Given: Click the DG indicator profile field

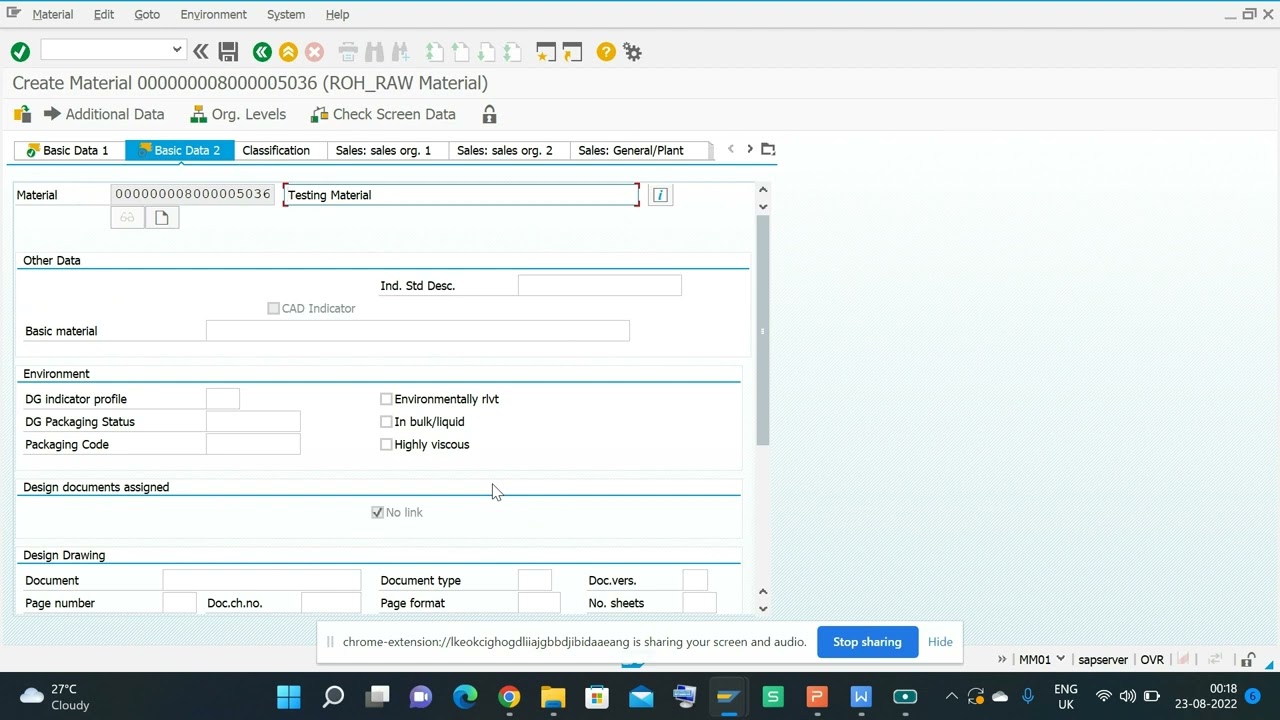Looking at the screenshot, I should tap(223, 399).
